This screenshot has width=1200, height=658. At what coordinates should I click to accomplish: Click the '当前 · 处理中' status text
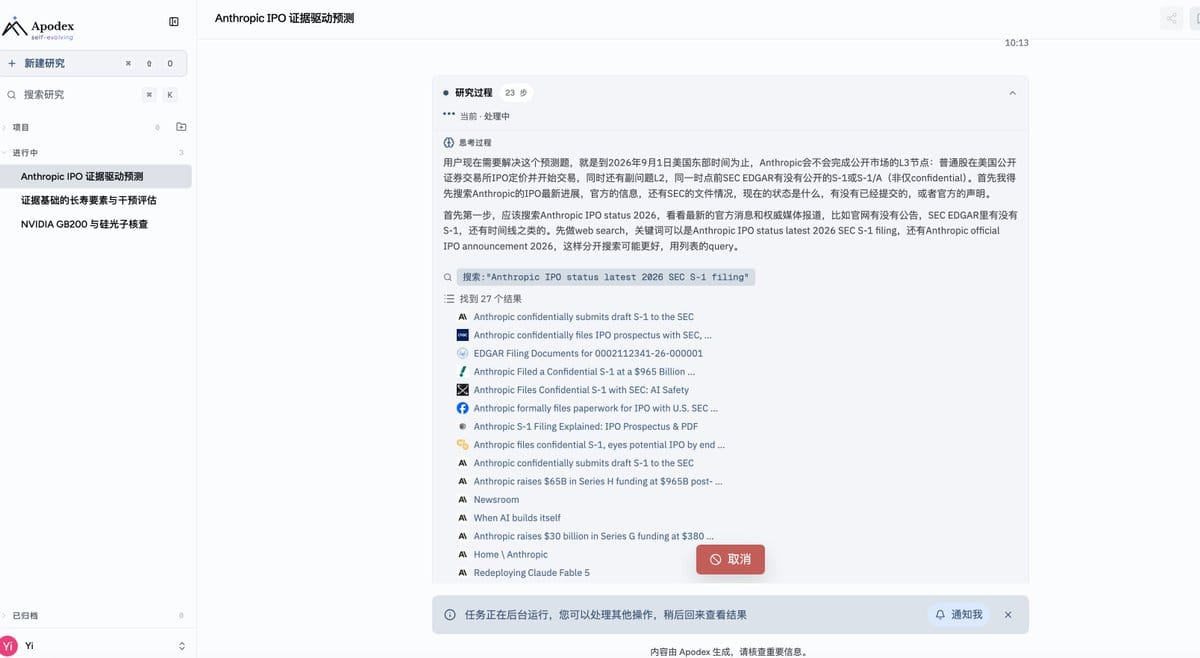pyautogui.click(x=485, y=116)
